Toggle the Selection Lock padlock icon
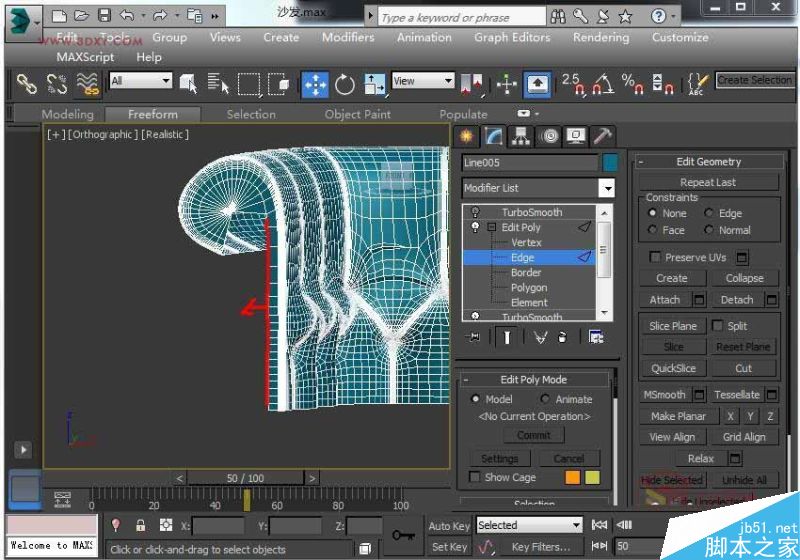The image size is (800, 560). click(140, 525)
